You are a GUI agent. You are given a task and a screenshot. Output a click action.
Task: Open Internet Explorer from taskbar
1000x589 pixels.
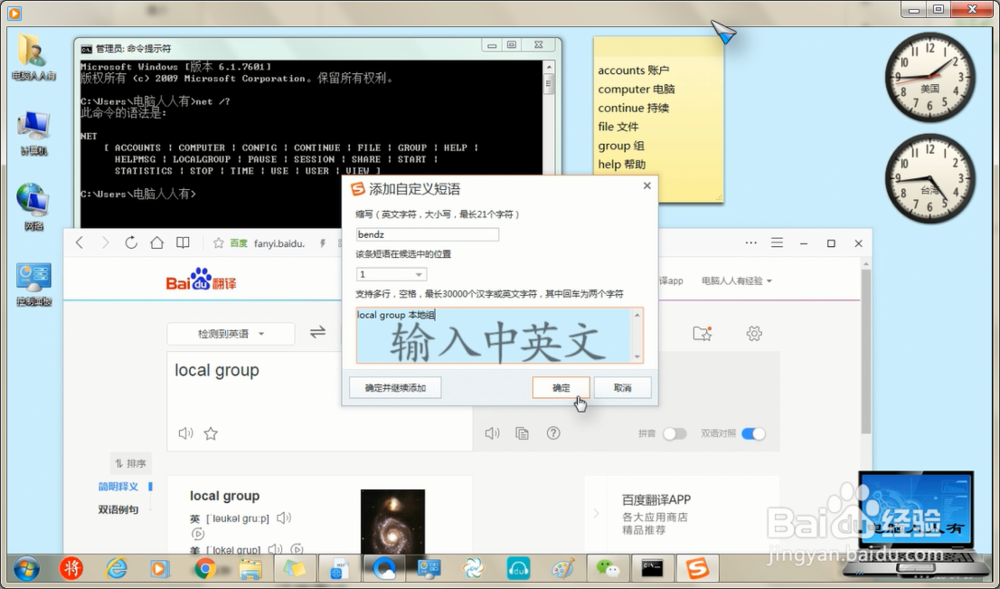(116, 569)
